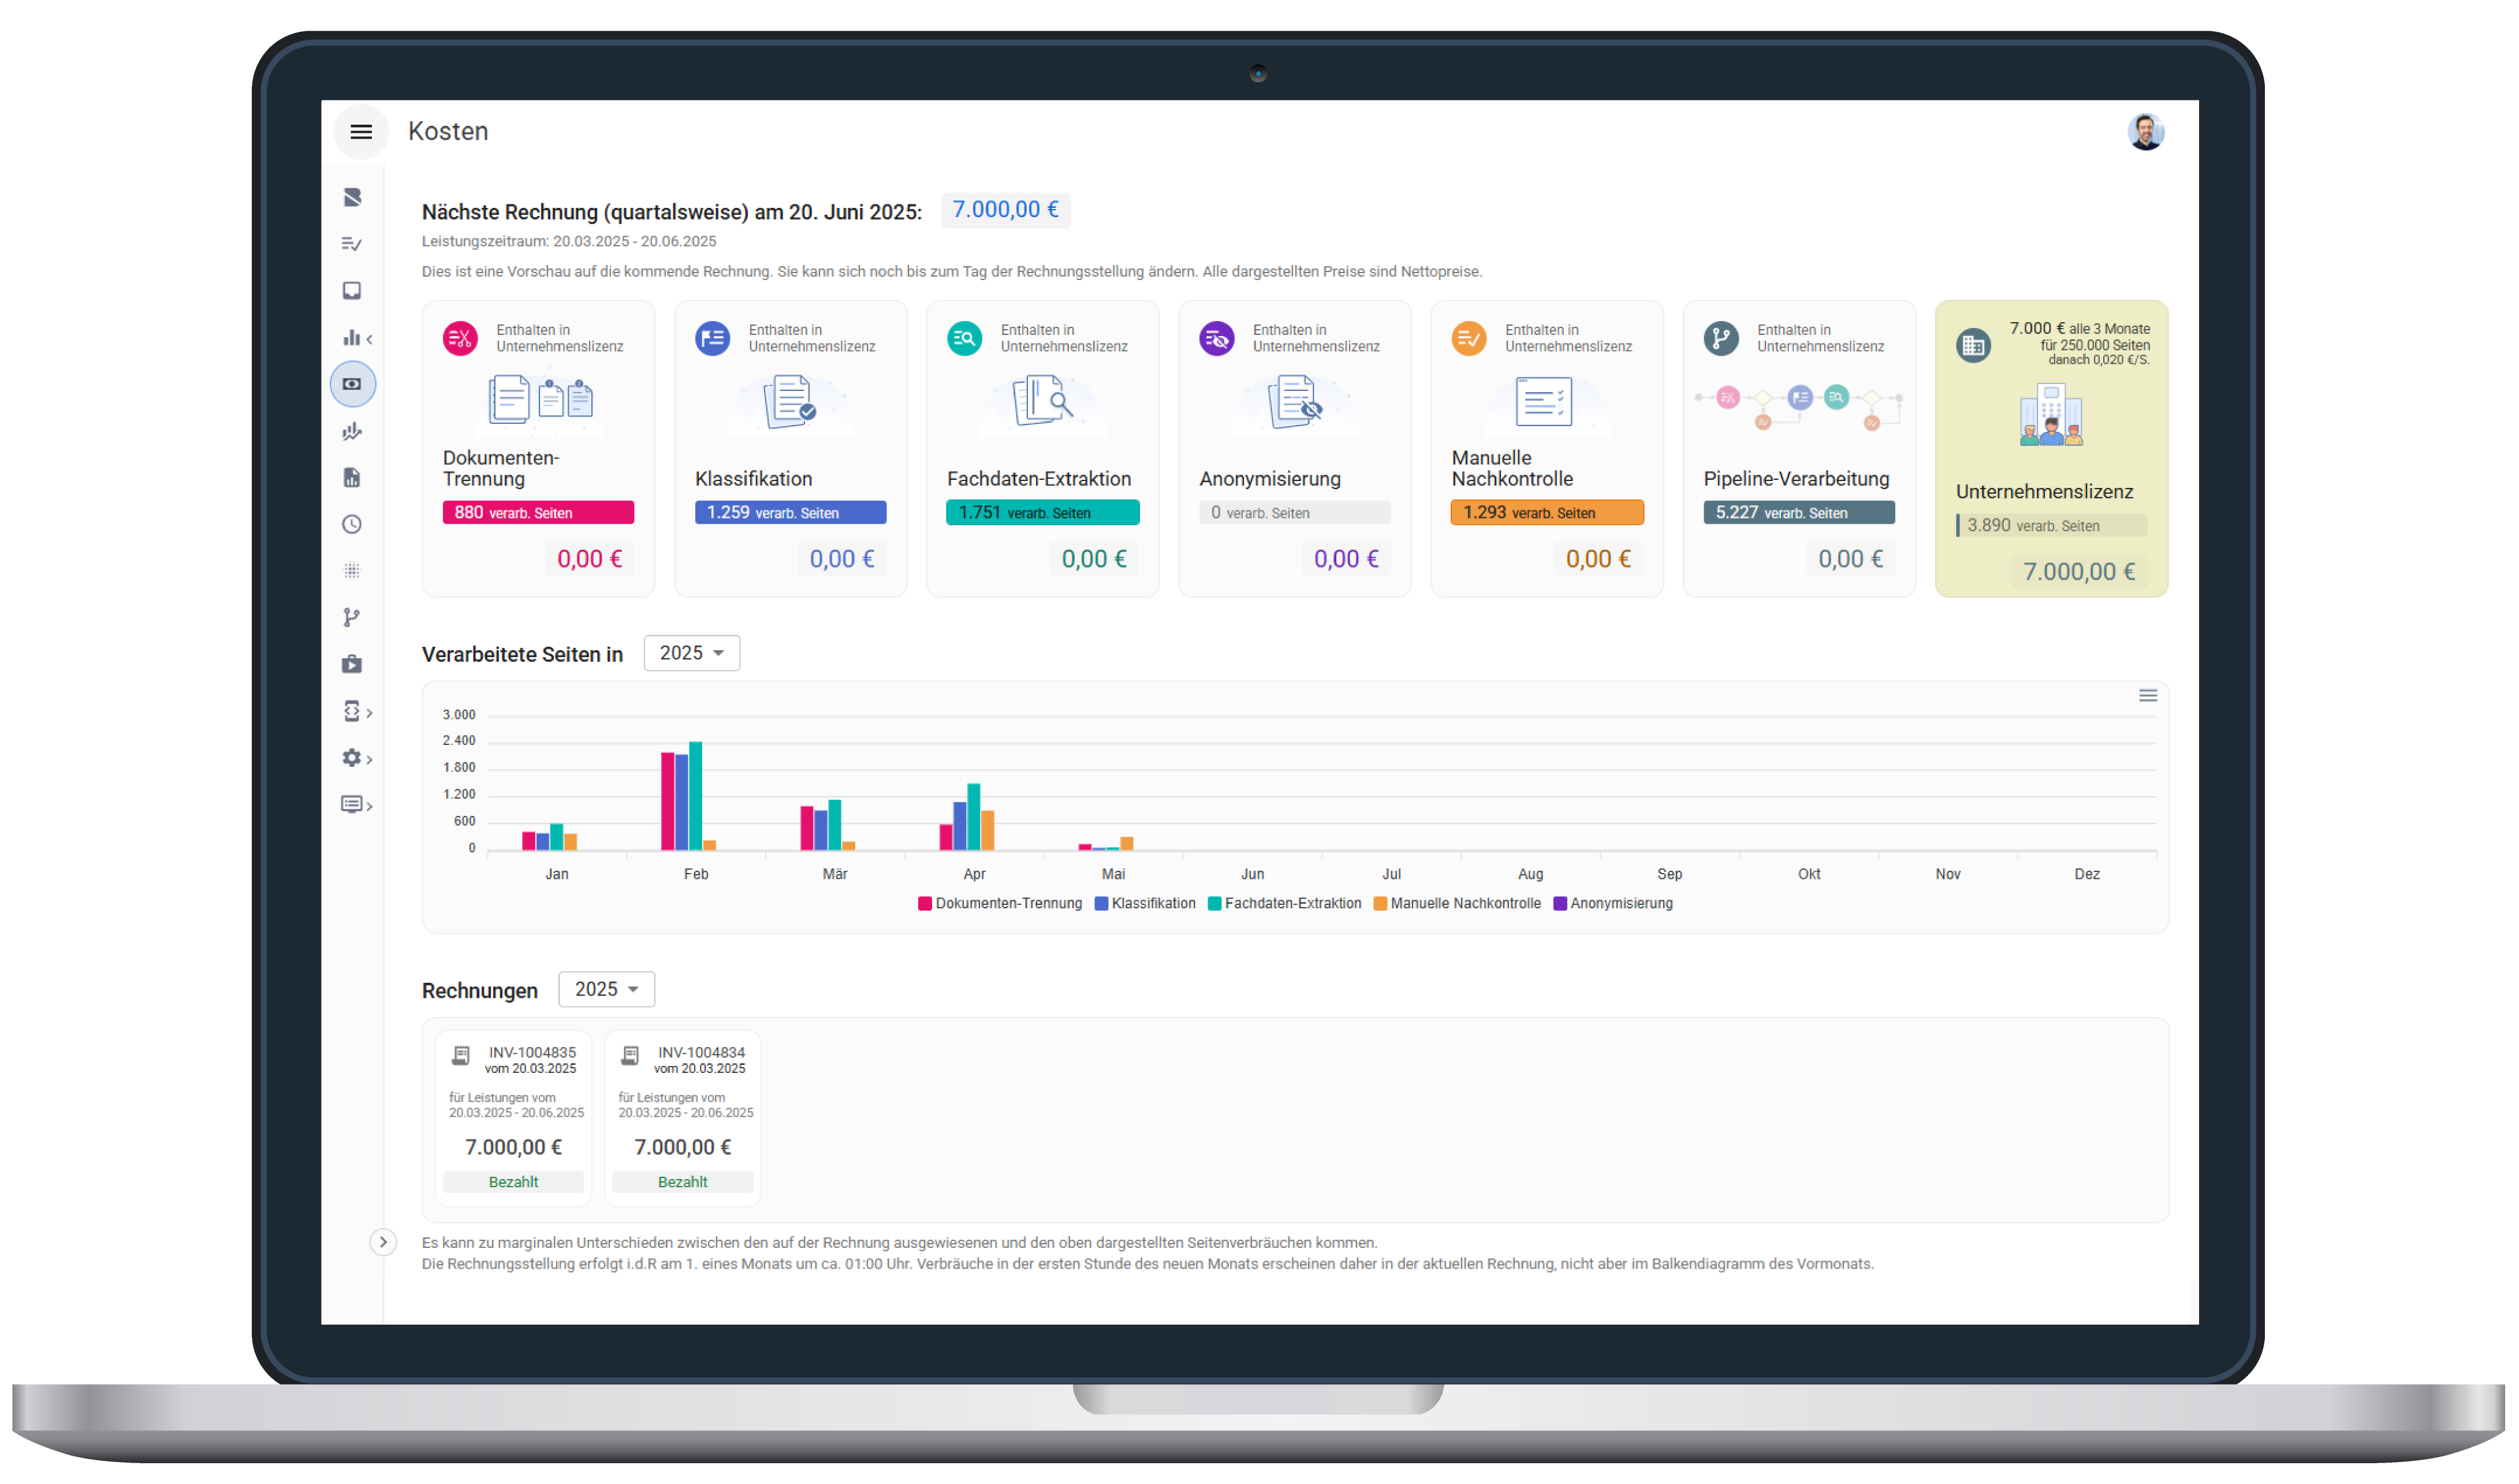Open the Anonymisierung cost card title
This screenshot has height=1484, width=2519.
pos(1270,479)
